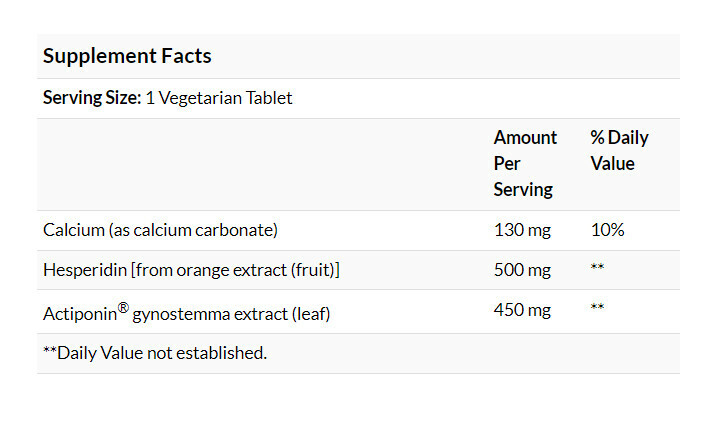The image size is (708, 421).
Task: Select the 130 mg amount value
Action: pyautogui.click(x=522, y=230)
